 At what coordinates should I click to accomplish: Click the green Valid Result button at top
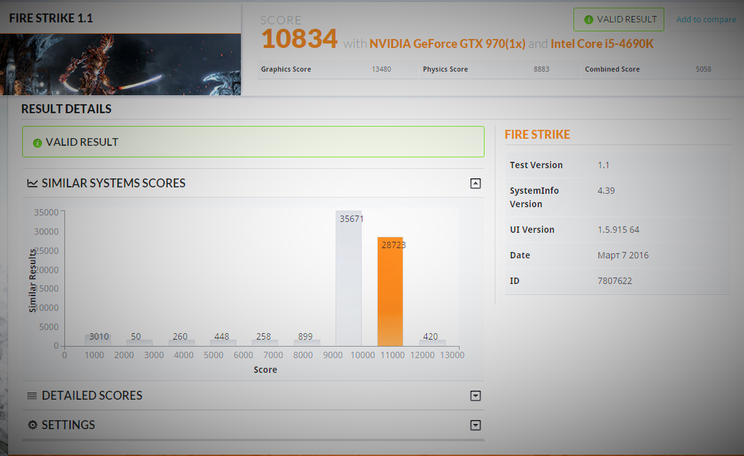(x=618, y=19)
